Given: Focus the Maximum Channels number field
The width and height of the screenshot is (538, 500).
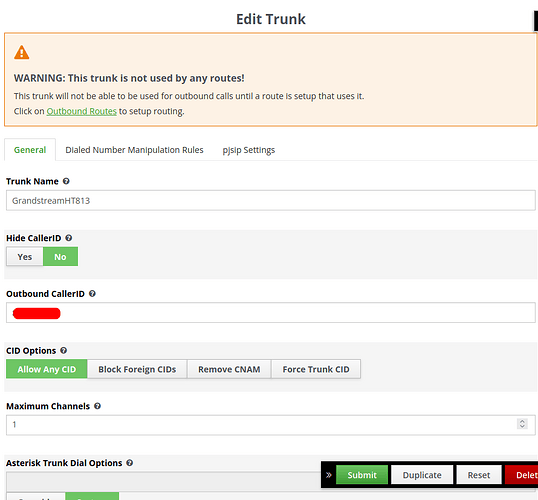Looking at the screenshot, I should pos(271,425).
